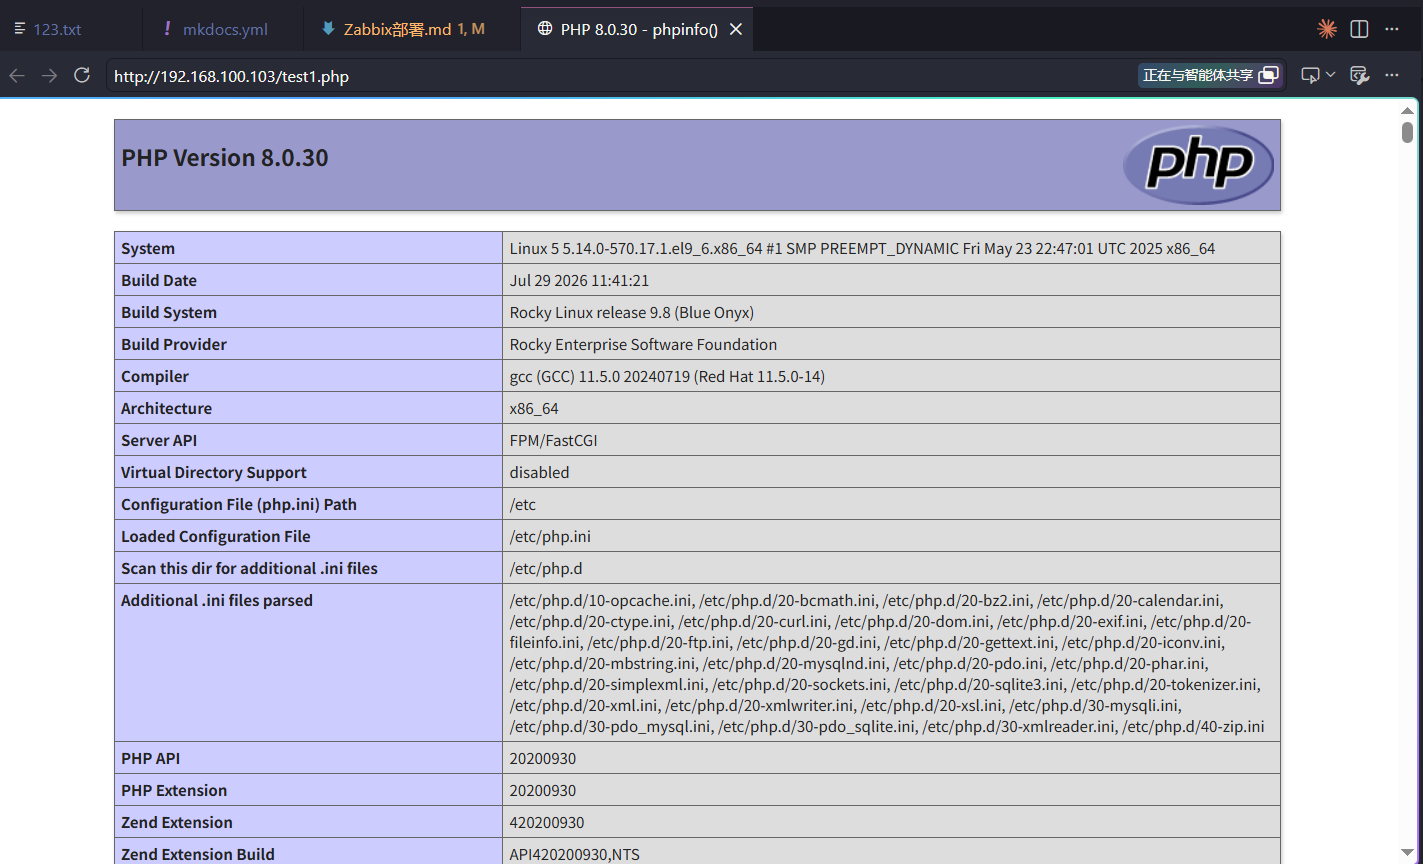Open browser toolbar more actions menu
Image resolution: width=1423 pixels, height=864 pixels.
click(x=1392, y=75)
